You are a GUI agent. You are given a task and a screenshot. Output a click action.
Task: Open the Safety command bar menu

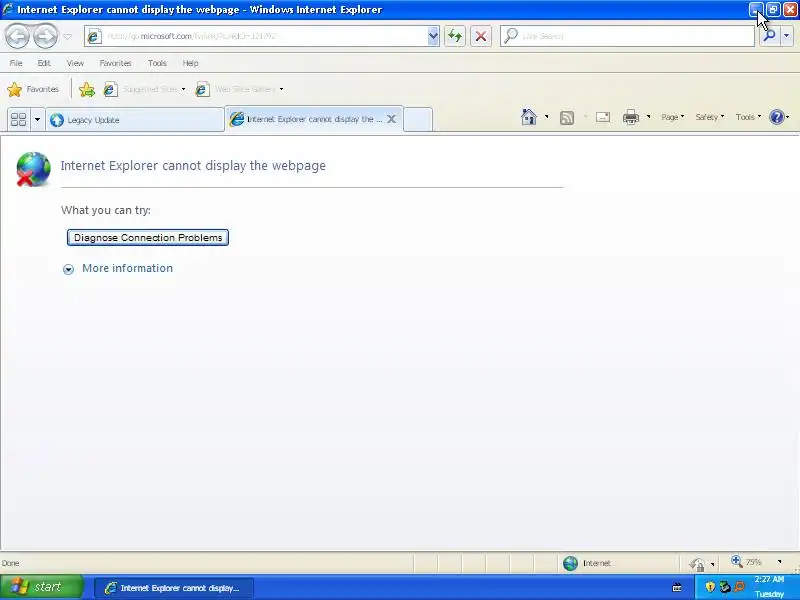point(710,117)
